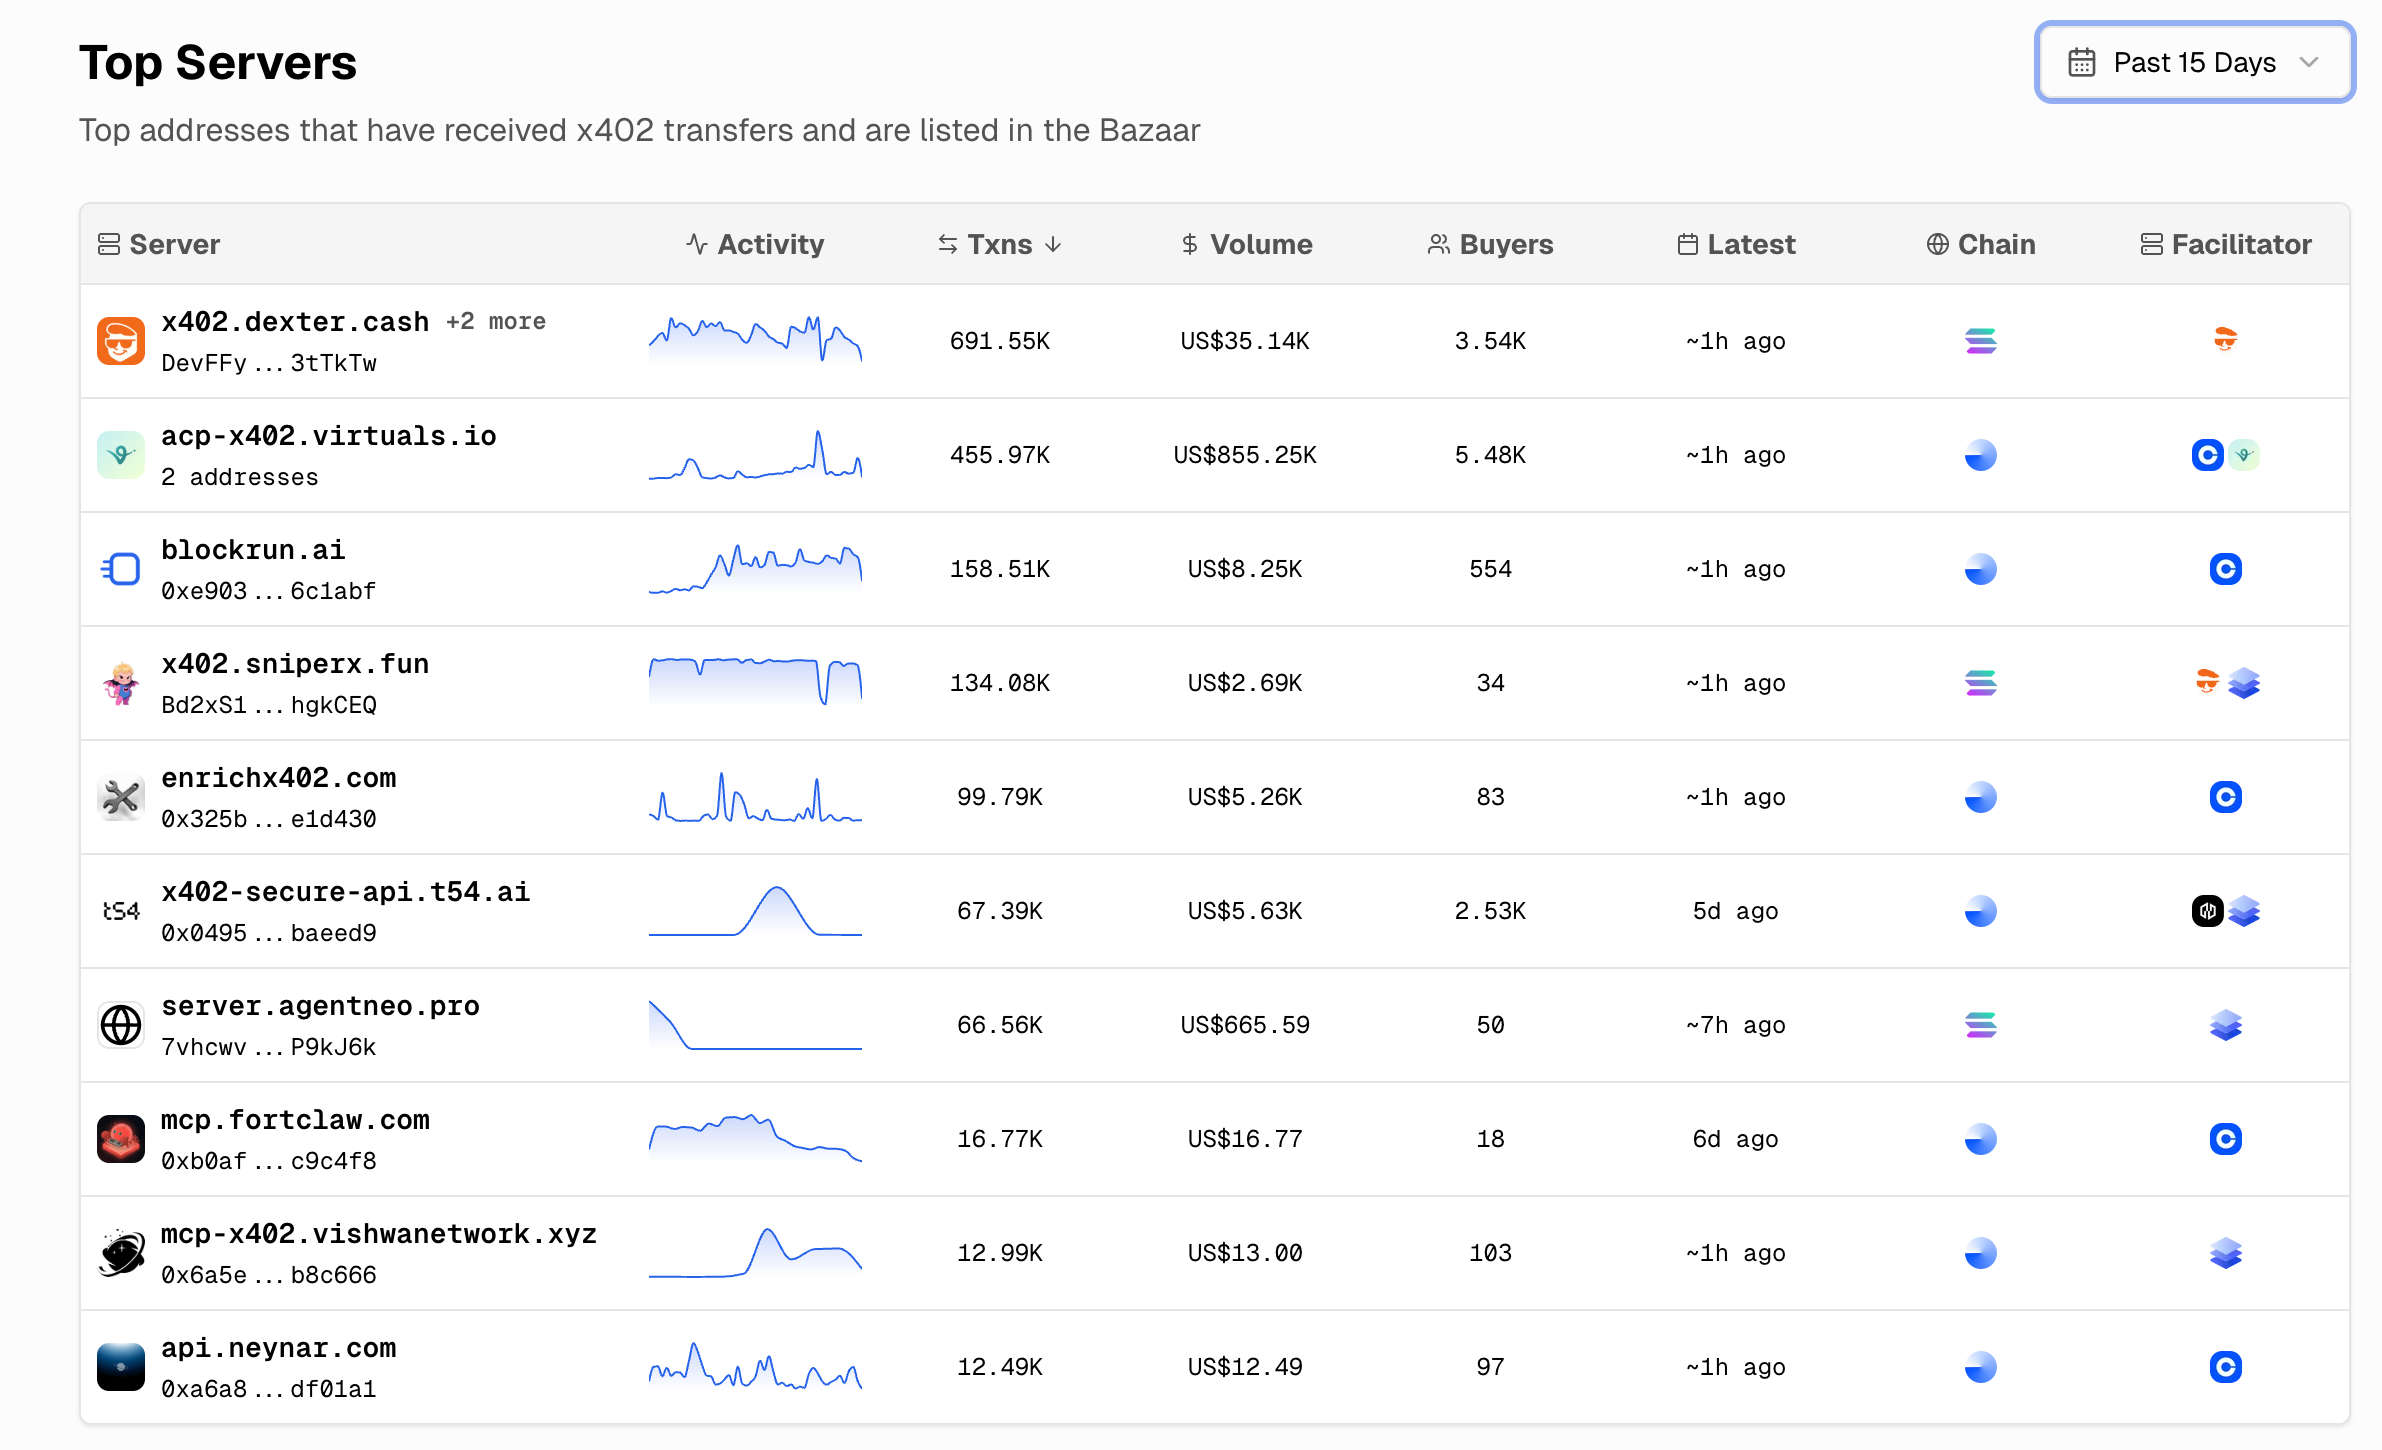Expand the '+2 more' addresses for x402.dexter.cash
Viewport: 2382px width, 1450px height.
point(496,322)
